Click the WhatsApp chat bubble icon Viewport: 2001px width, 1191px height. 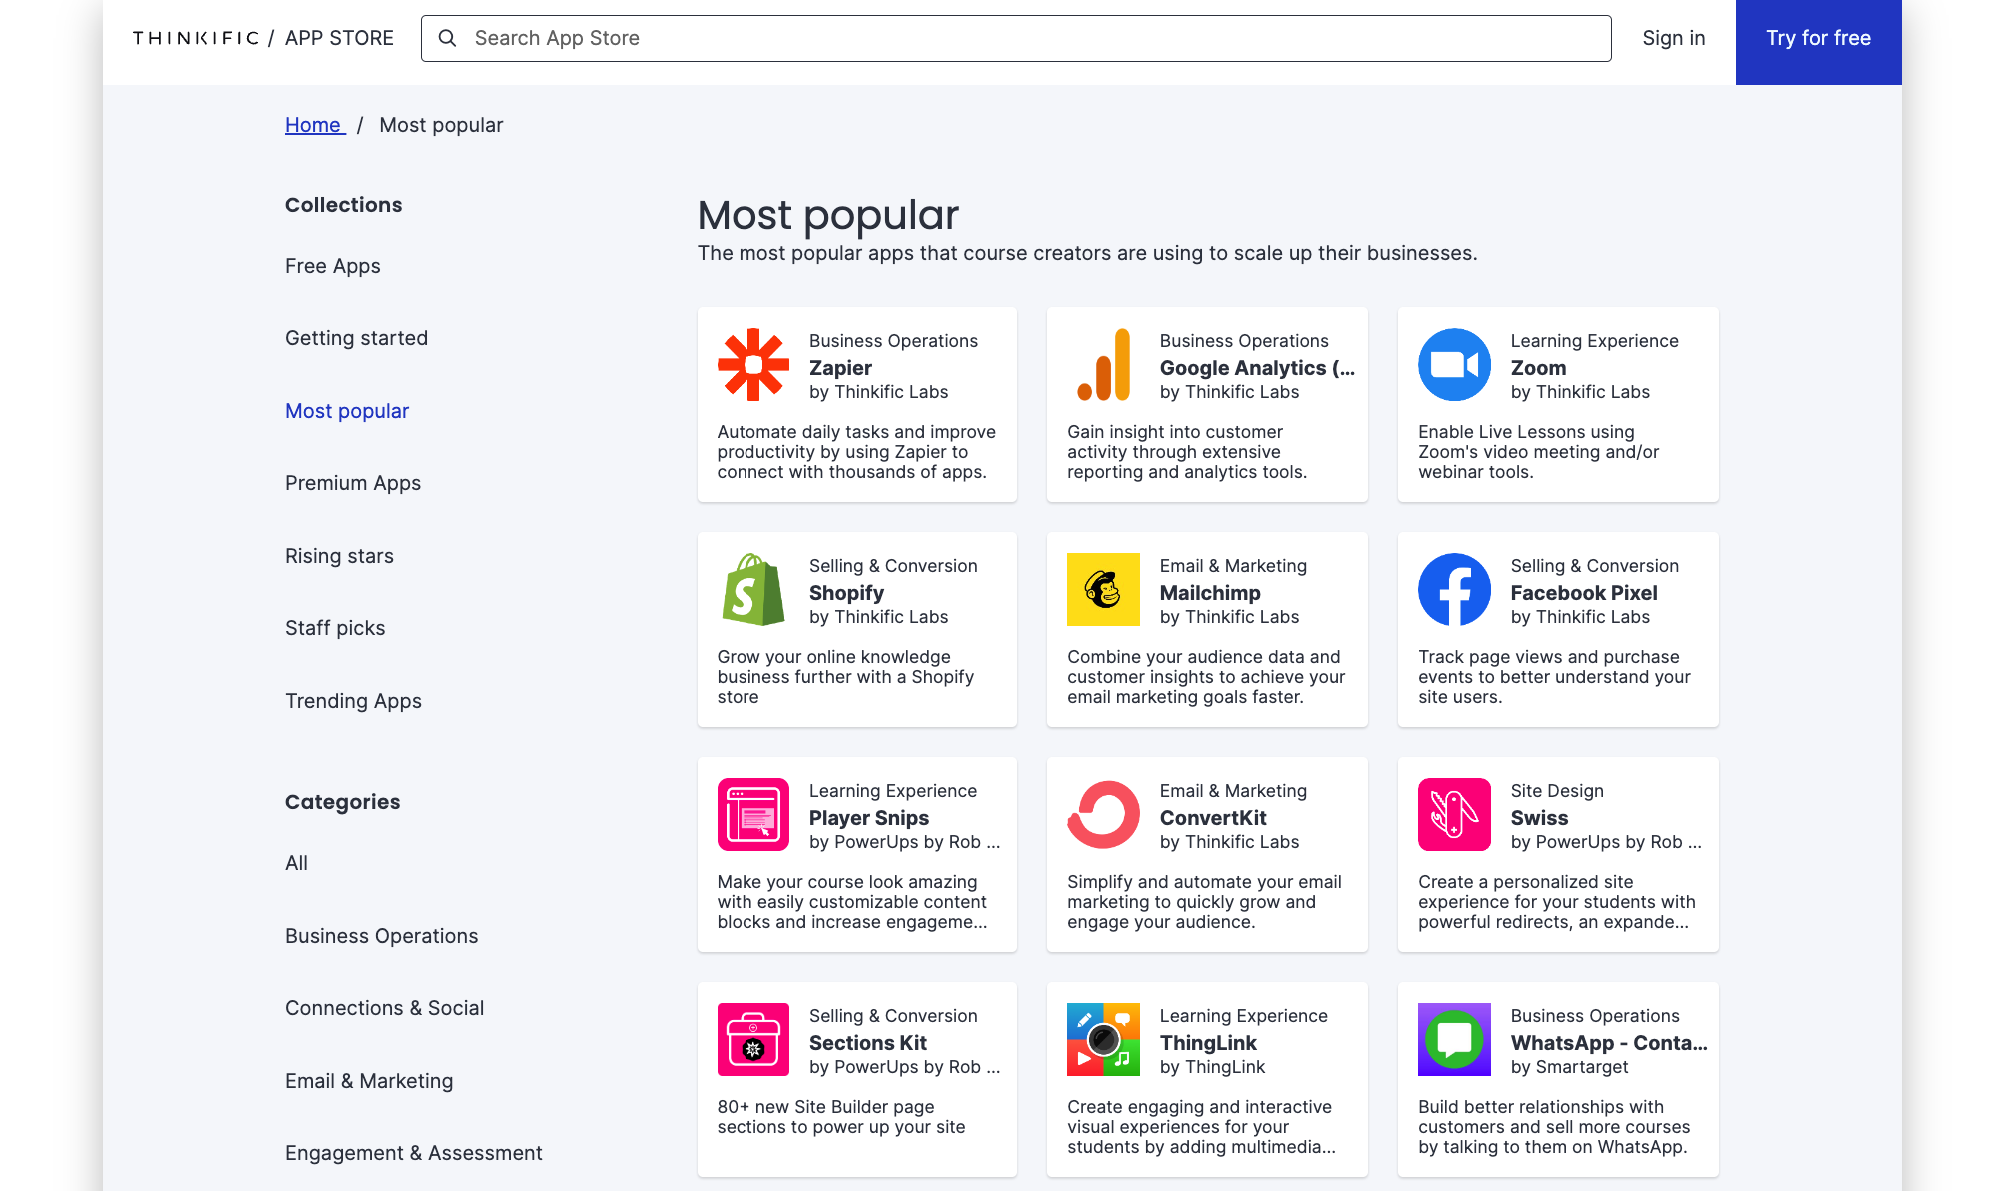(1454, 1040)
